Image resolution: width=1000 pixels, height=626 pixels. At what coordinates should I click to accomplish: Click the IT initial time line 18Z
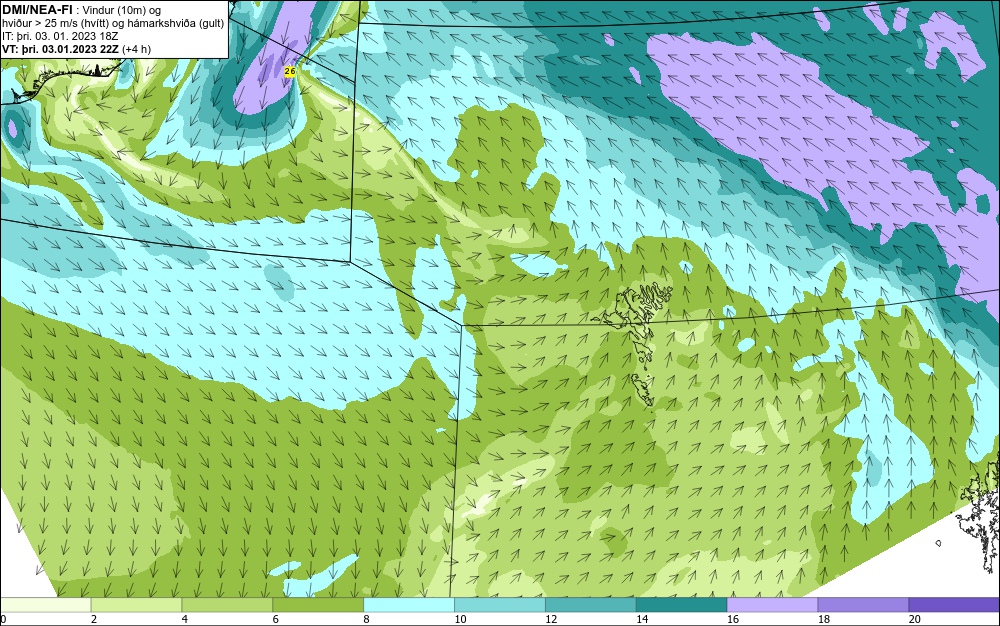pos(60,36)
